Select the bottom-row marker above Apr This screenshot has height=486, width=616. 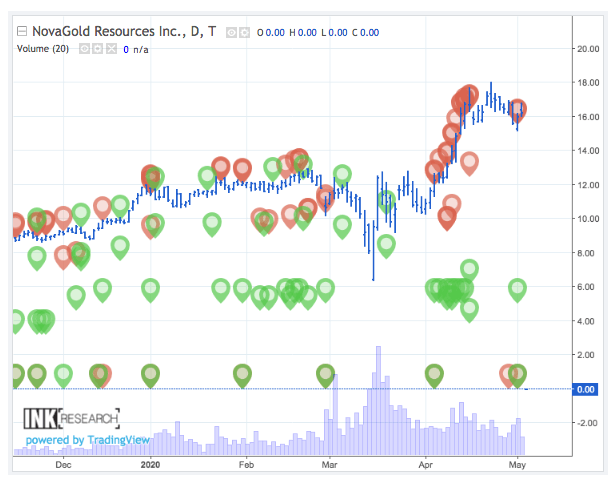click(434, 376)
